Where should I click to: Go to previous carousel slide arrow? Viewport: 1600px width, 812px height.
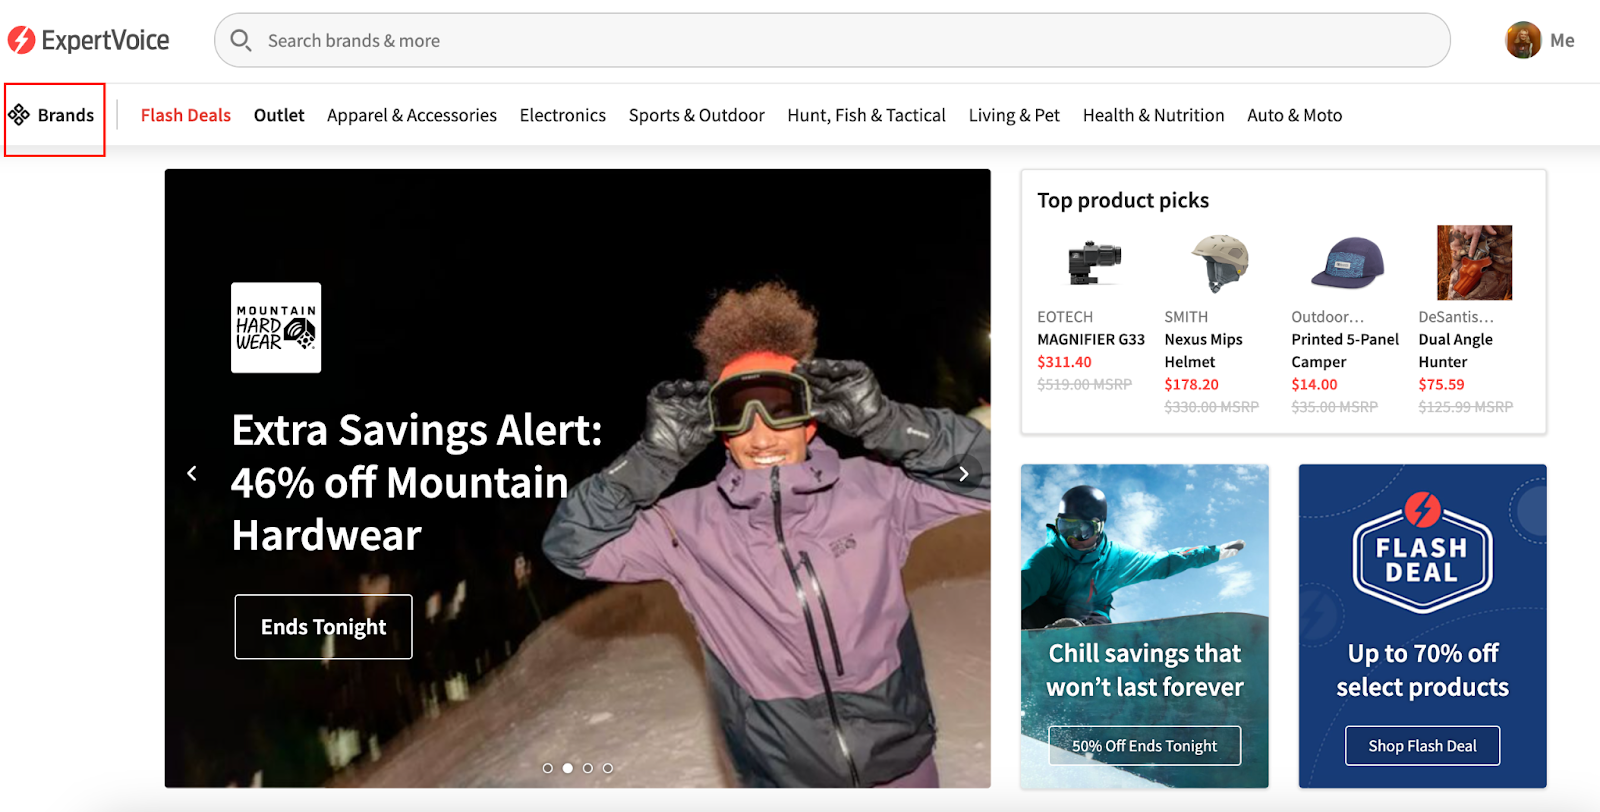(x=192, y=473)
